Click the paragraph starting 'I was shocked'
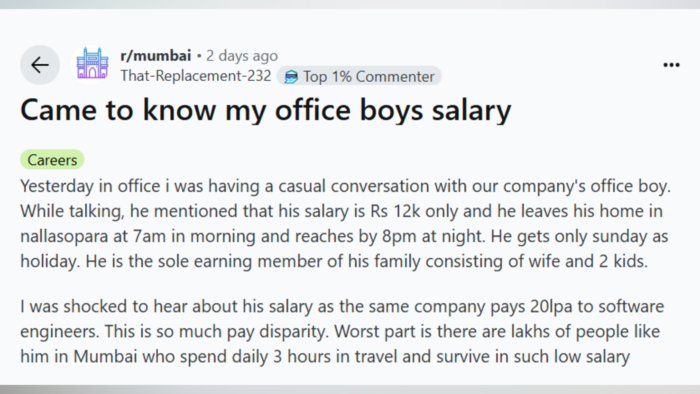This screenshot has height=394, width=700. [x=342, y=332]
